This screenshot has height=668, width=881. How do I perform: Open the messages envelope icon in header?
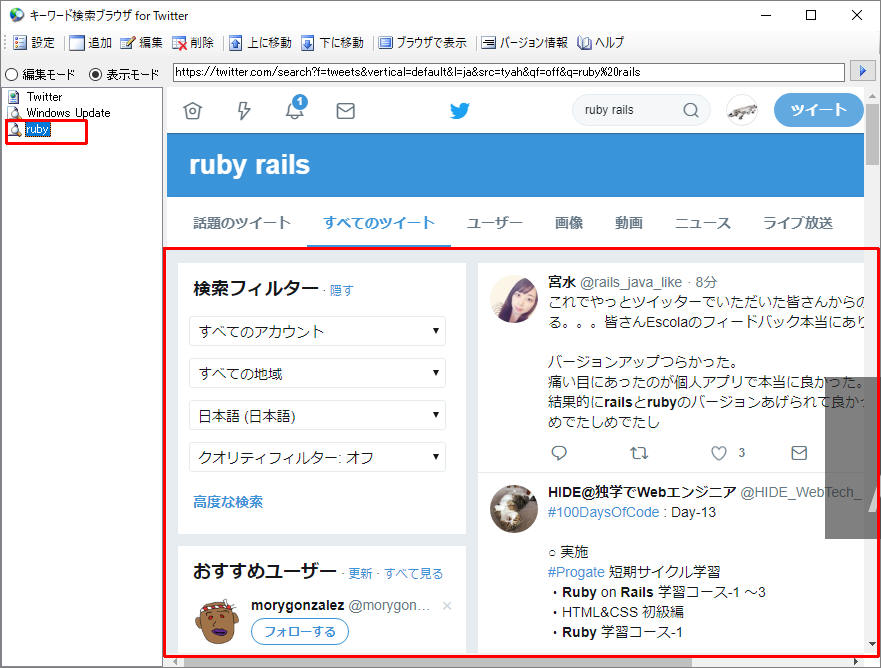[x=346, y=111]
